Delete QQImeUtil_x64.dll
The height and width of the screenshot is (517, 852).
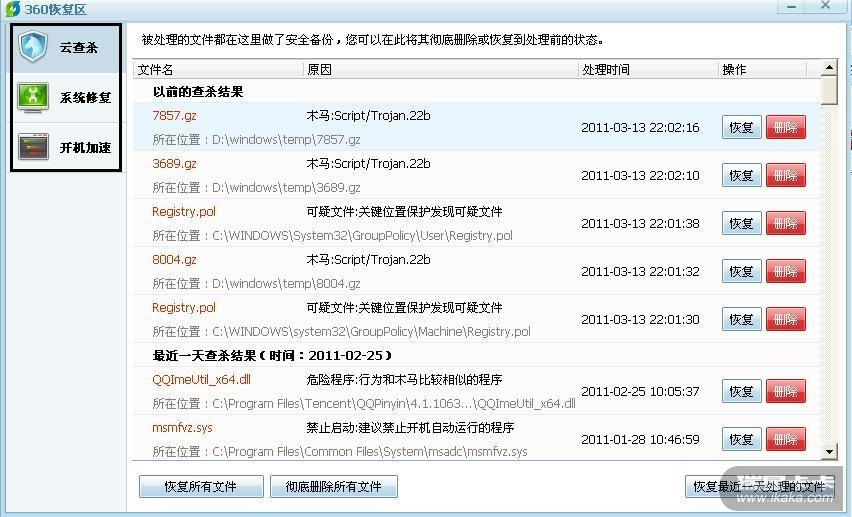(x=786, y=391)
